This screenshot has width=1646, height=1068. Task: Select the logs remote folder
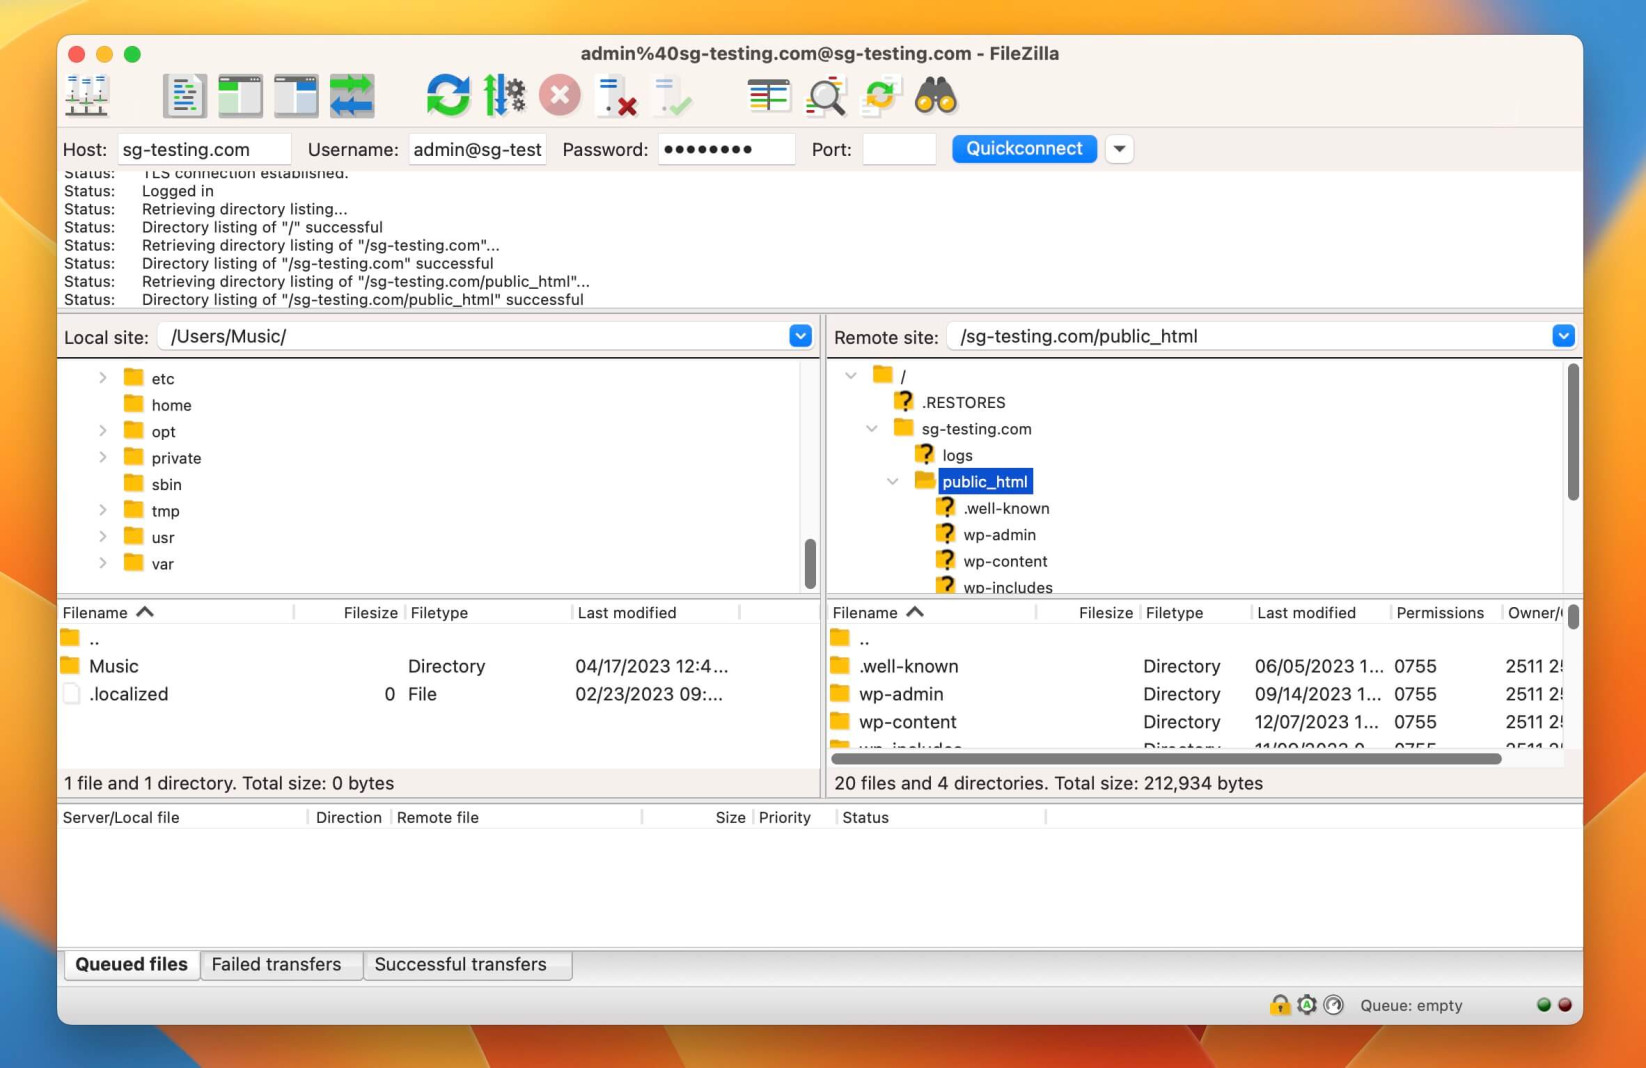957,455
